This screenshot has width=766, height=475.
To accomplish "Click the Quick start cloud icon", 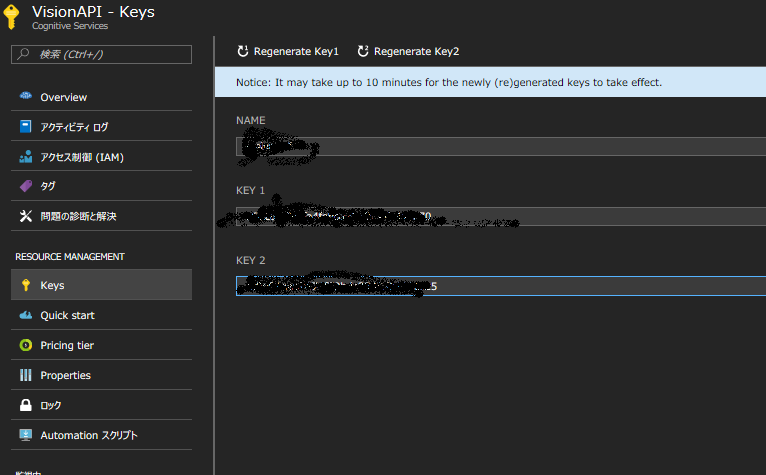I will tap(25, 315).
